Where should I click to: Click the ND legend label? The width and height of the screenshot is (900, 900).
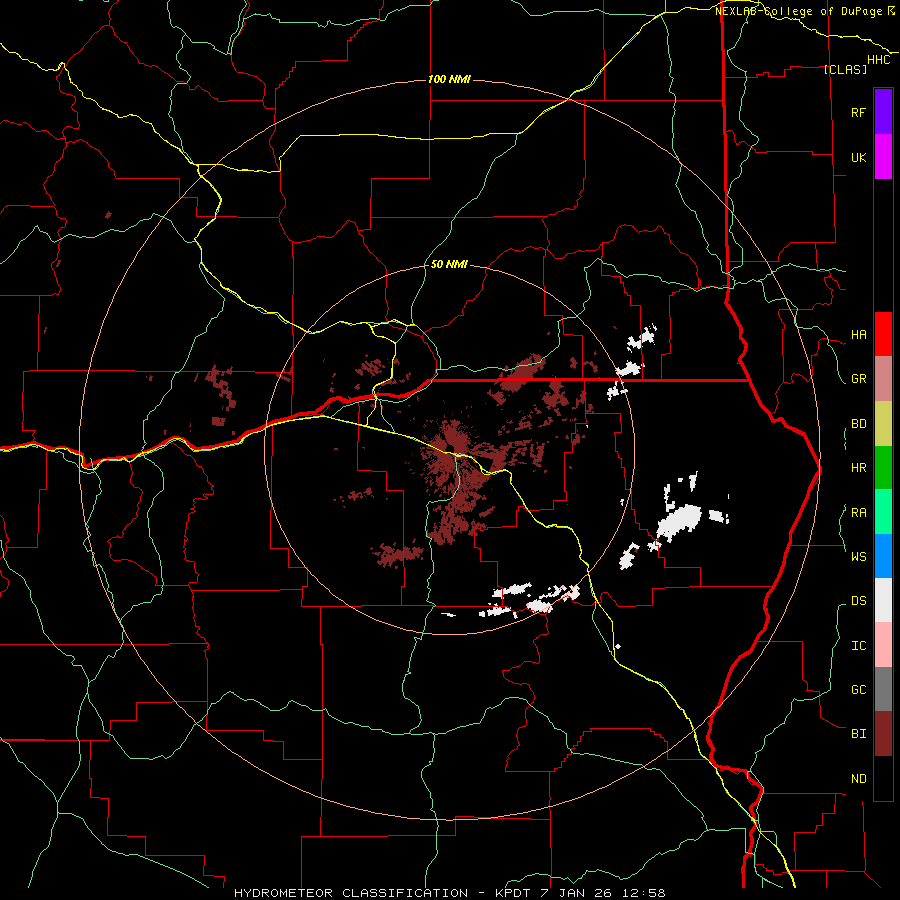coord(858,779)
